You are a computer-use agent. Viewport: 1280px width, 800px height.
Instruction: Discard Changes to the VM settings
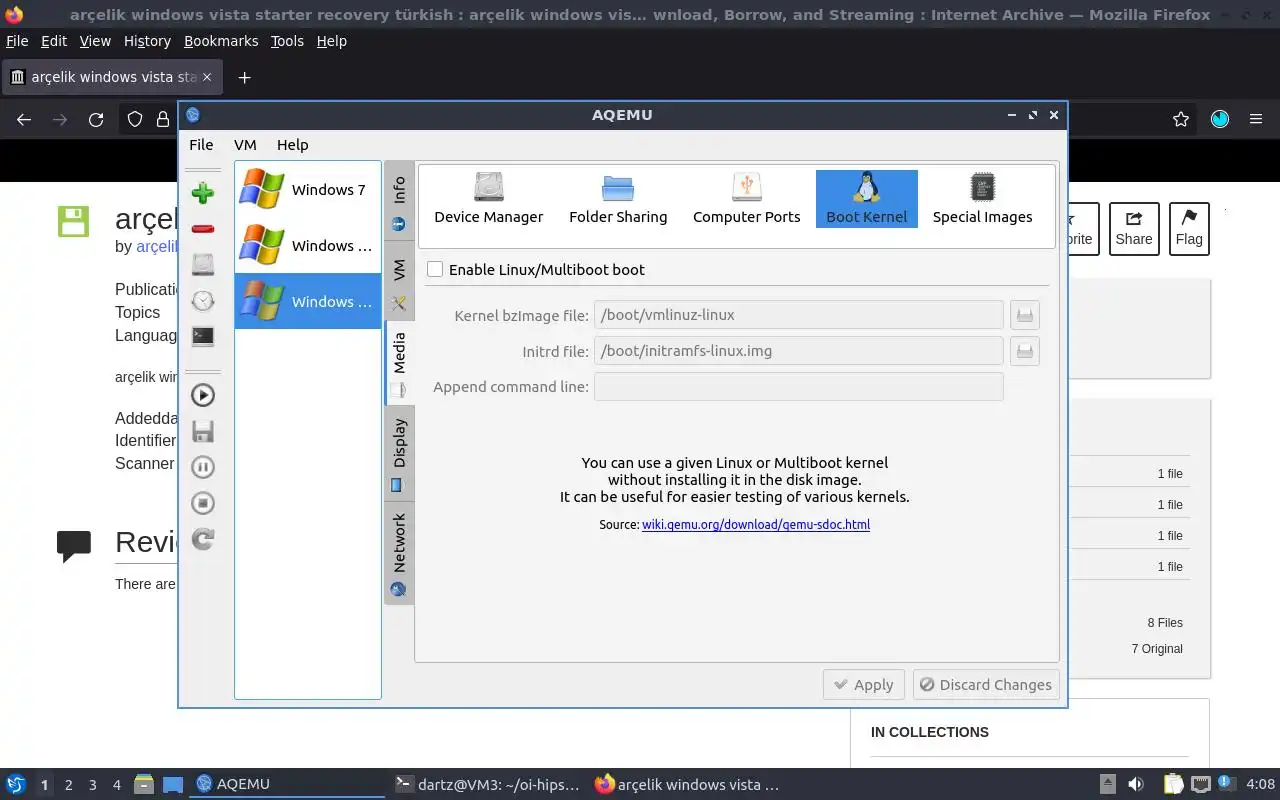[x=986, y=685]
